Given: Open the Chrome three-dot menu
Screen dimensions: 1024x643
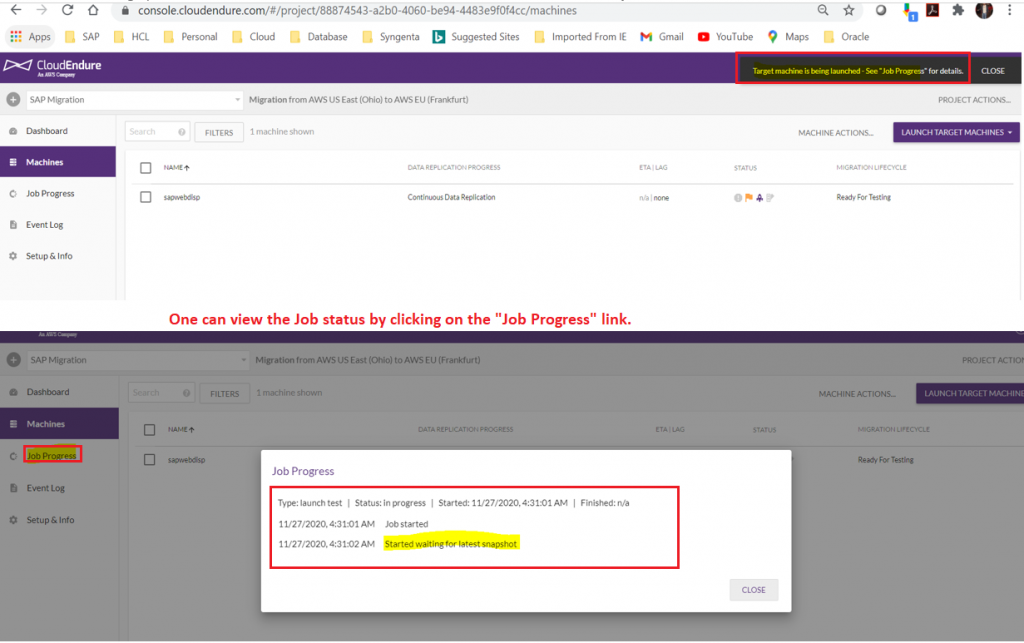Looking at the screenshot, I should point(1010,10).
